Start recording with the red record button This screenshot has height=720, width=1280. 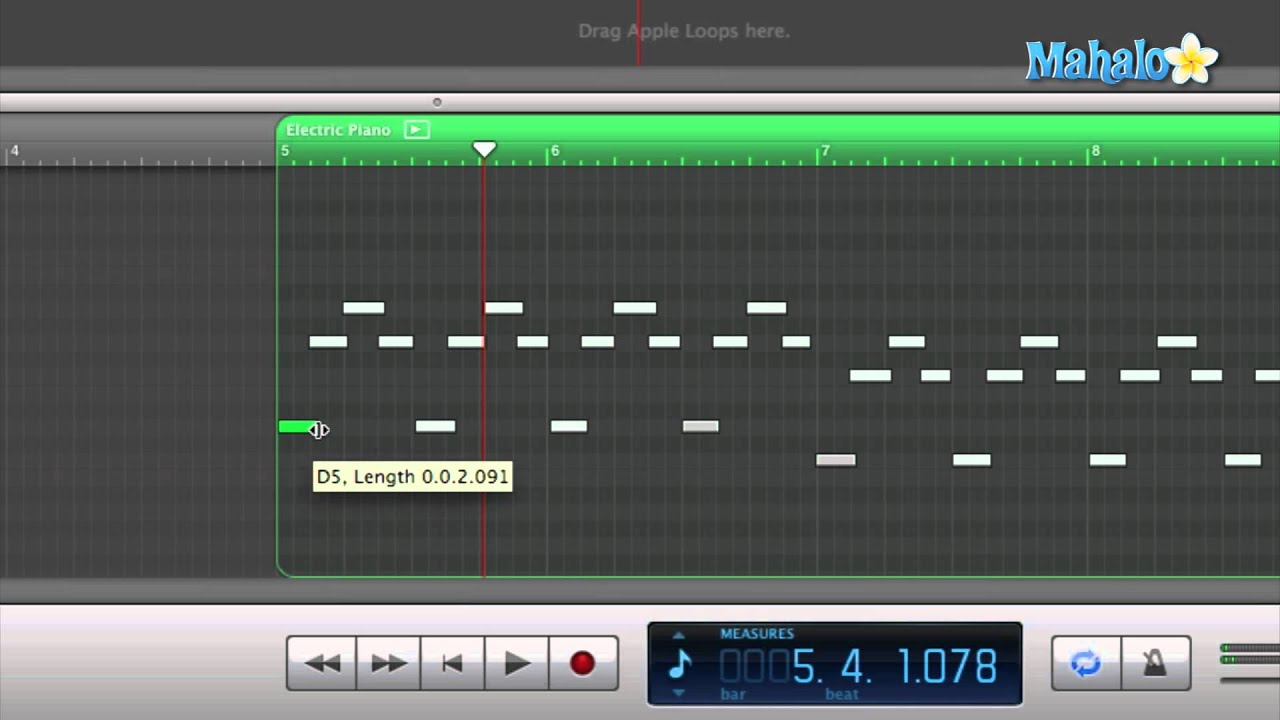[x=583, y=663]
